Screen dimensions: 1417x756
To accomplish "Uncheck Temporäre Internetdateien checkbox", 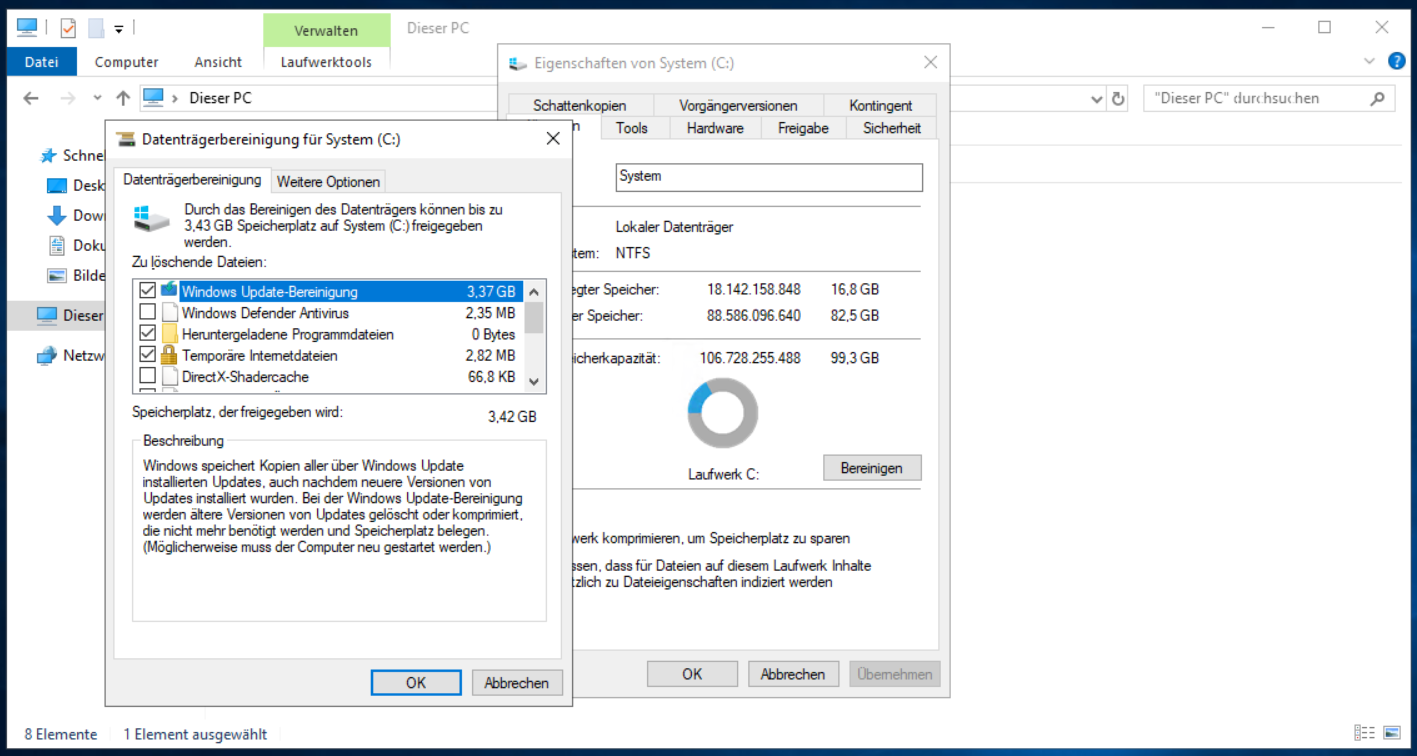I will 148,355.
